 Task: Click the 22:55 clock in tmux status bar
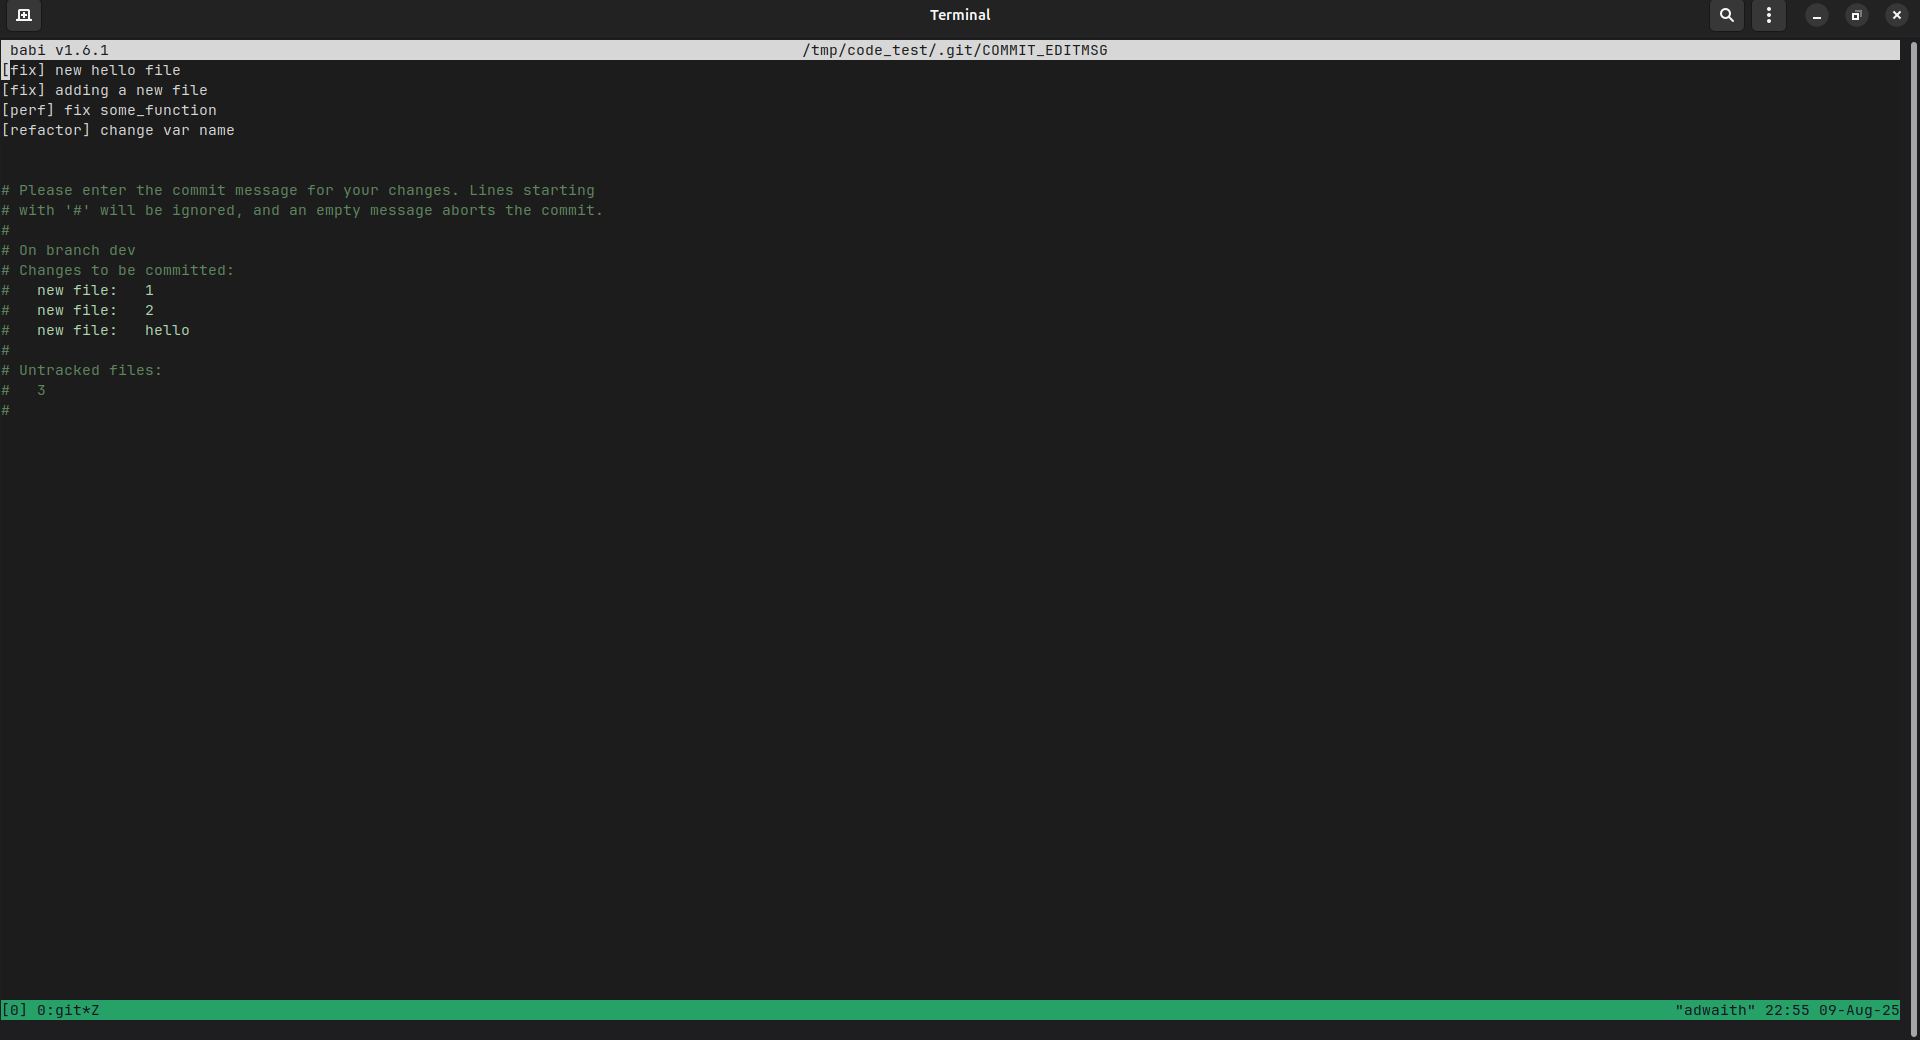[1786, 1010]
